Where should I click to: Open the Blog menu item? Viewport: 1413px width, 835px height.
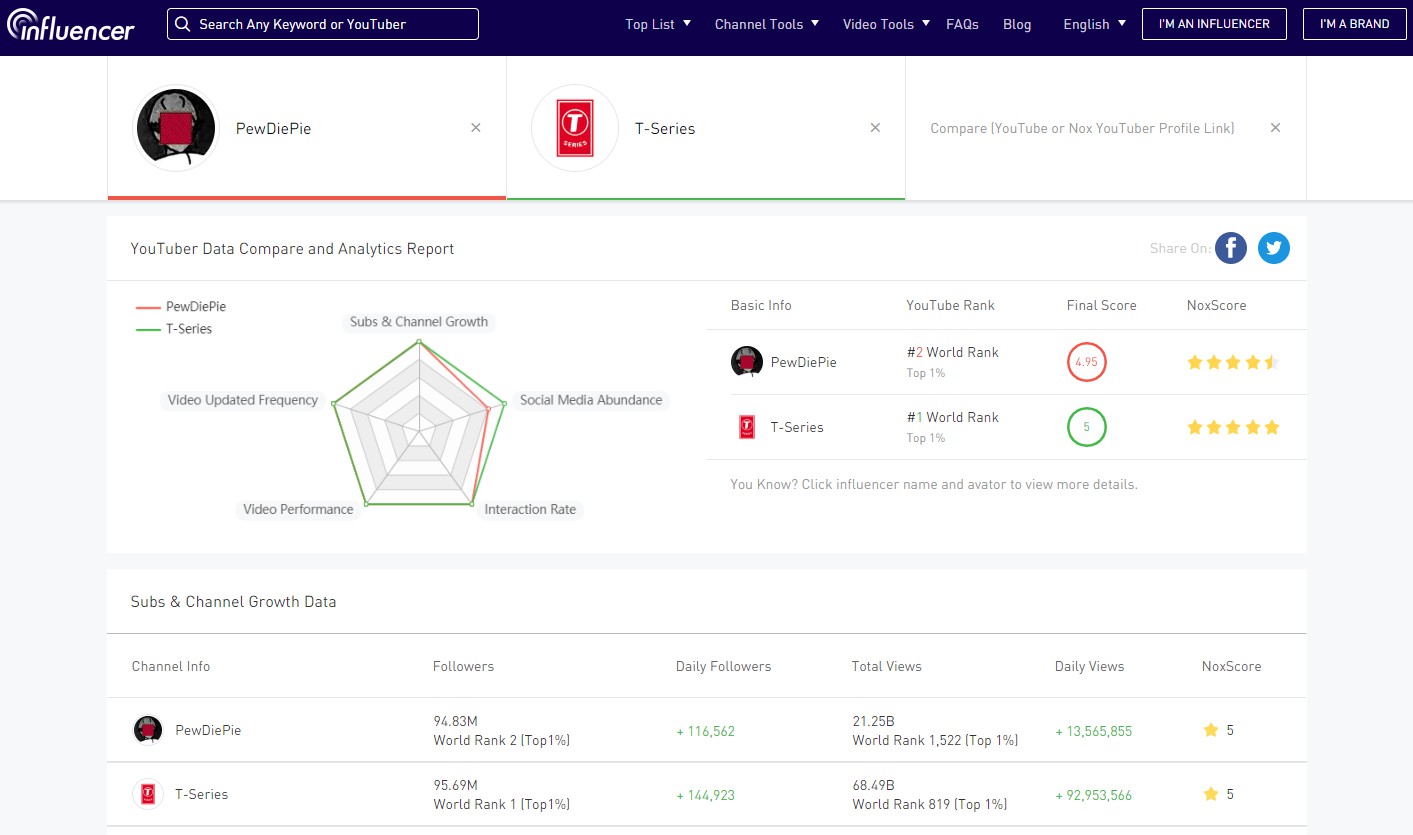coord(1017,24)
